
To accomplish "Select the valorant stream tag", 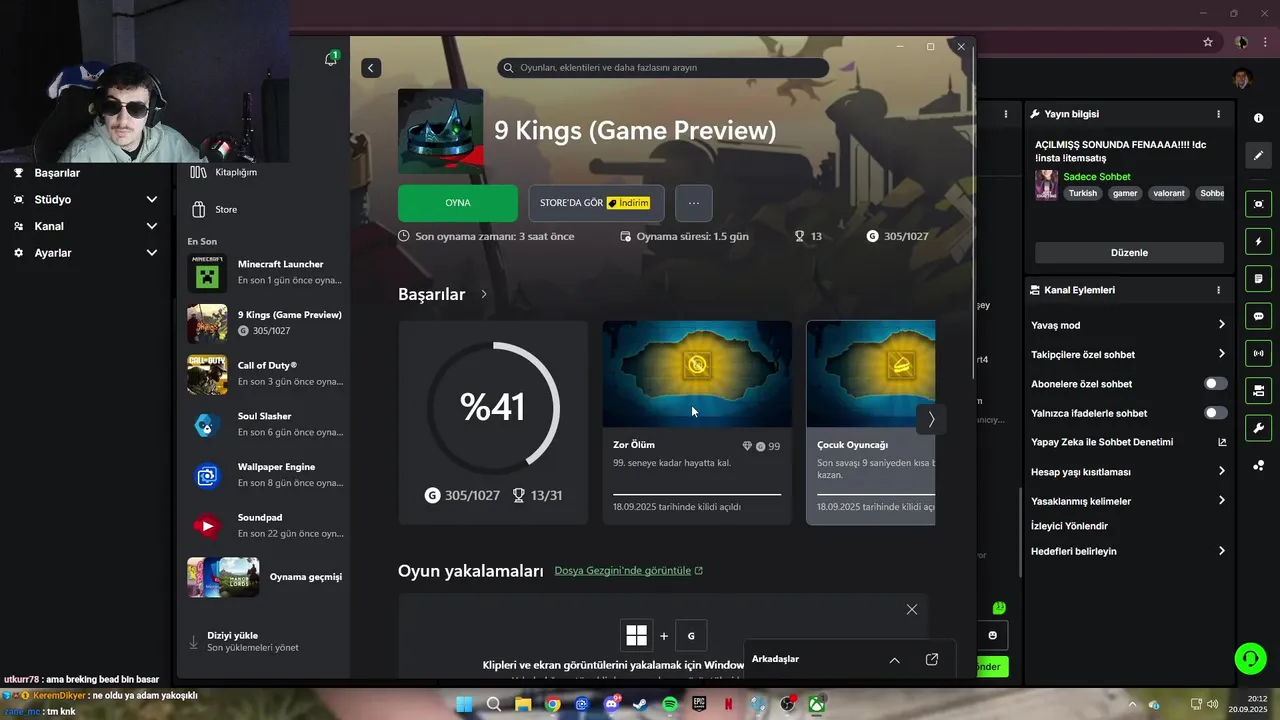I will point(1170,193).
